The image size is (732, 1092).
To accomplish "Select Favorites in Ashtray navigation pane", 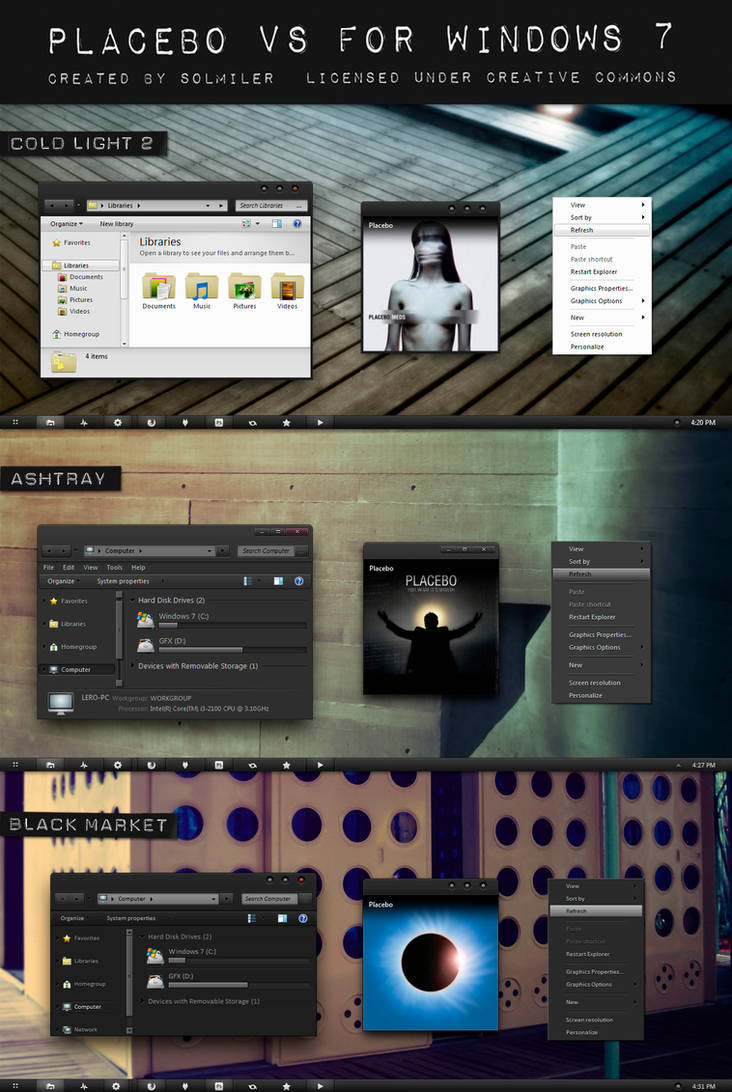I will pyautogui.click(x=68, y=601).
